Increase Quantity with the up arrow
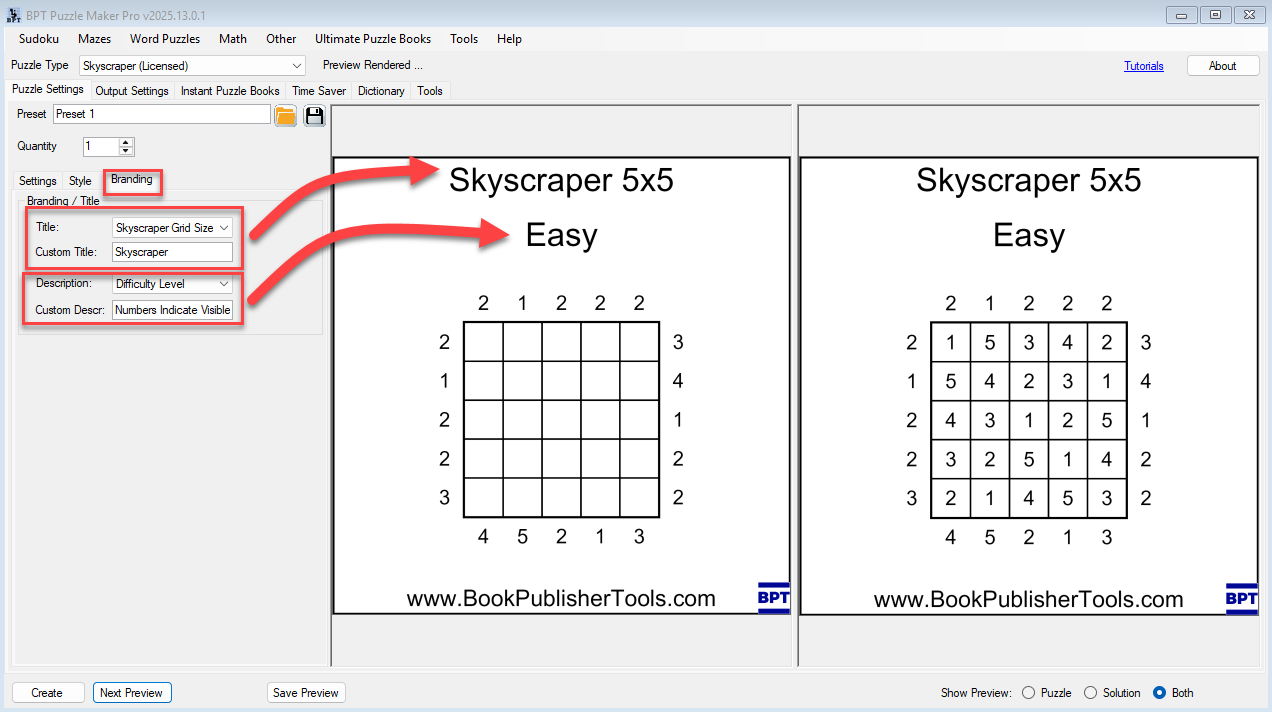The width and height of the screenshot is (1272, 712). pyautogui.click(x=126, y=142)
